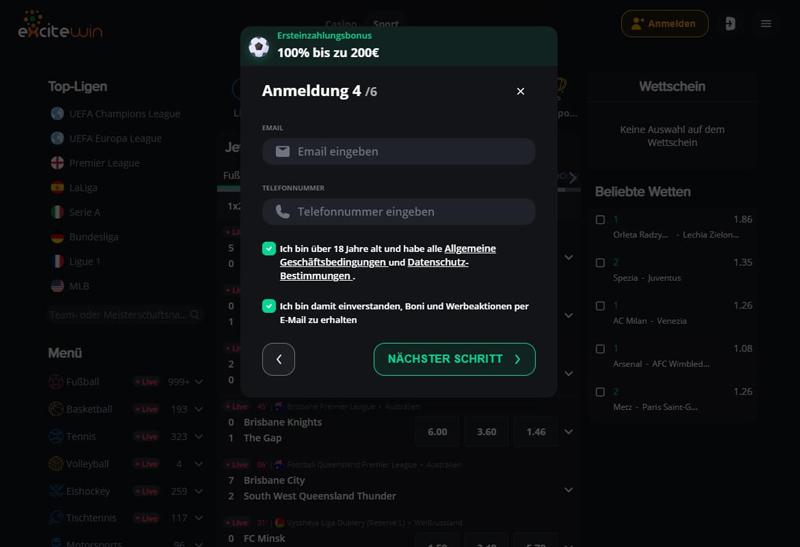Image resolution: width=800 pixels, height=547 pixels.
Task: Open the Sport tab
Action: (x=386, y=23)
